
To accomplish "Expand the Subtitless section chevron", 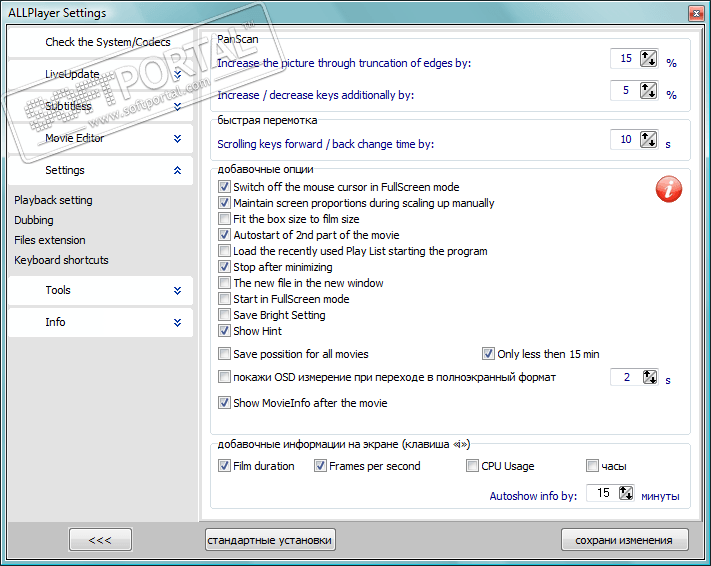I will [x=177, y=106].
